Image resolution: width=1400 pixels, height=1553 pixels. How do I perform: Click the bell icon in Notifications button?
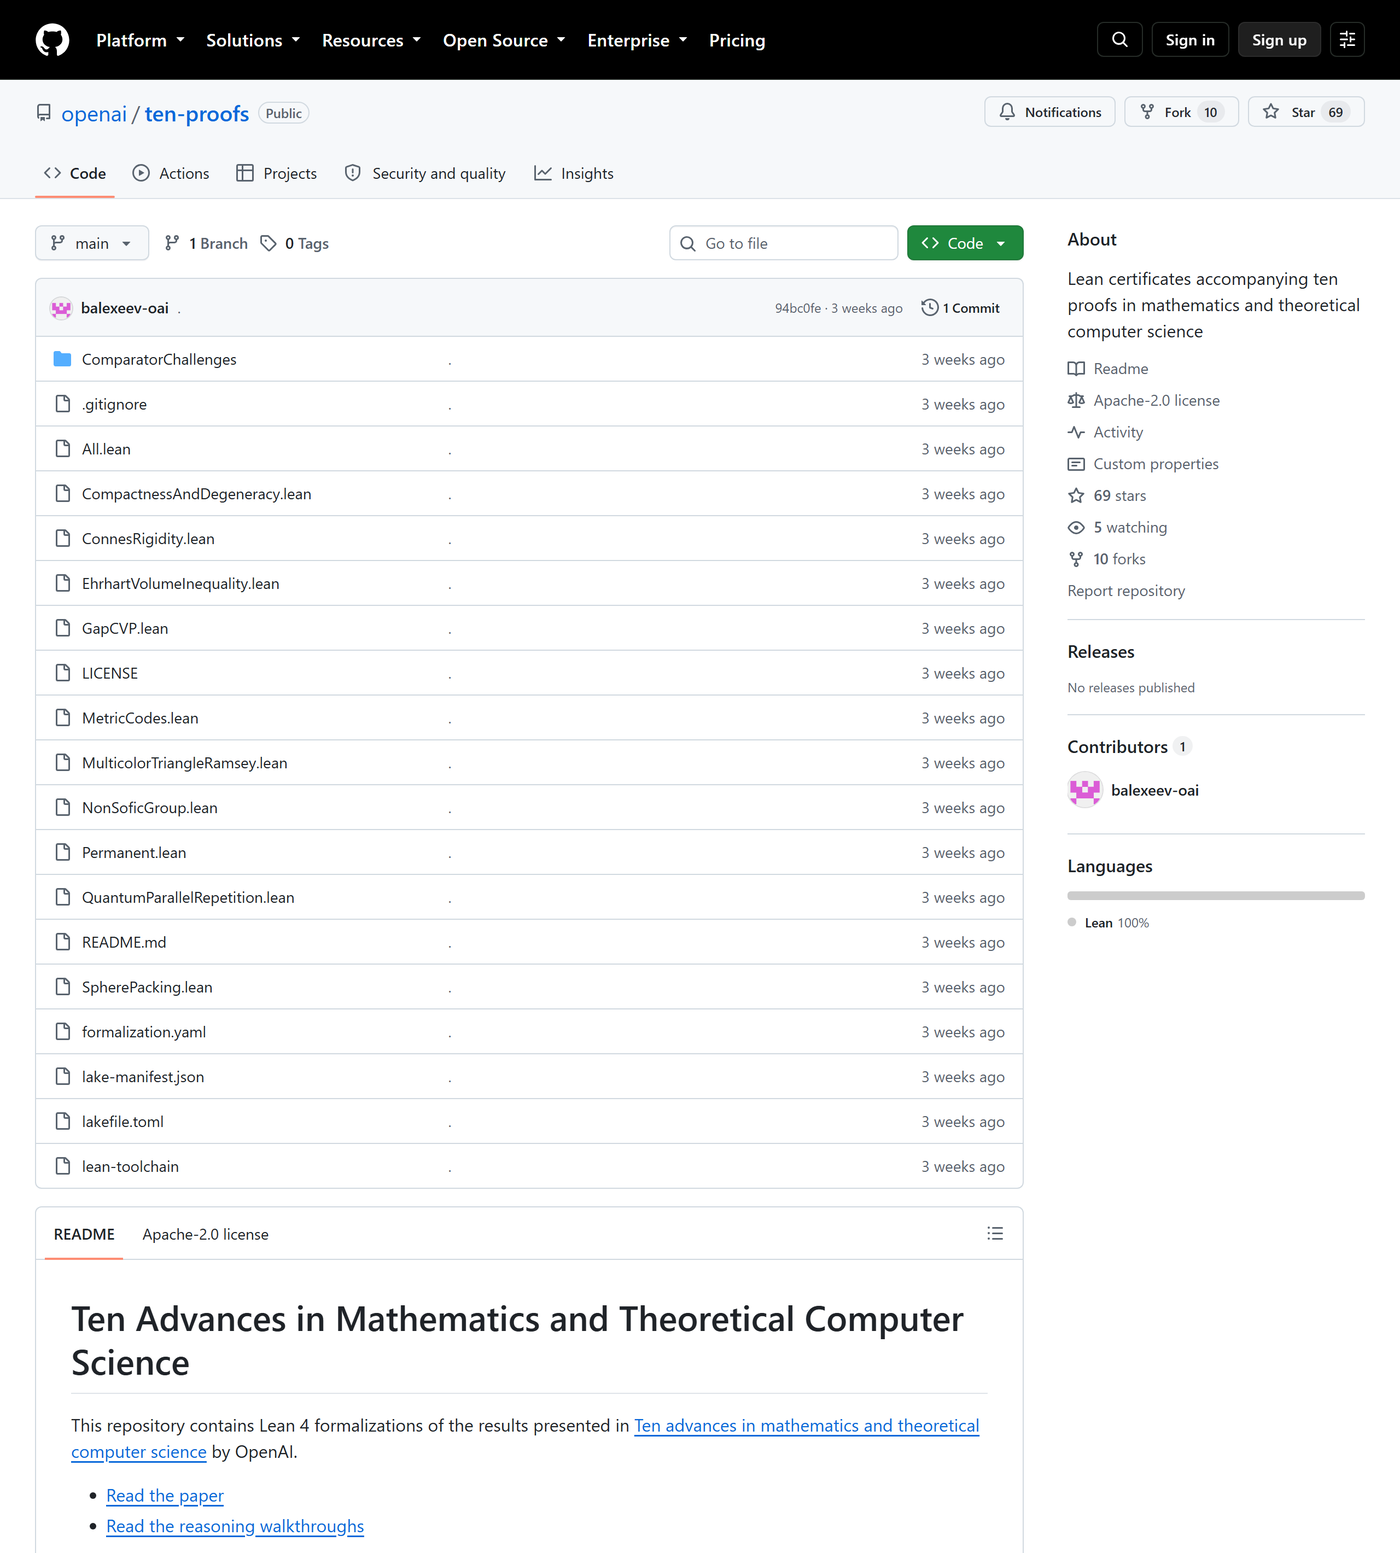point(1007,112)
